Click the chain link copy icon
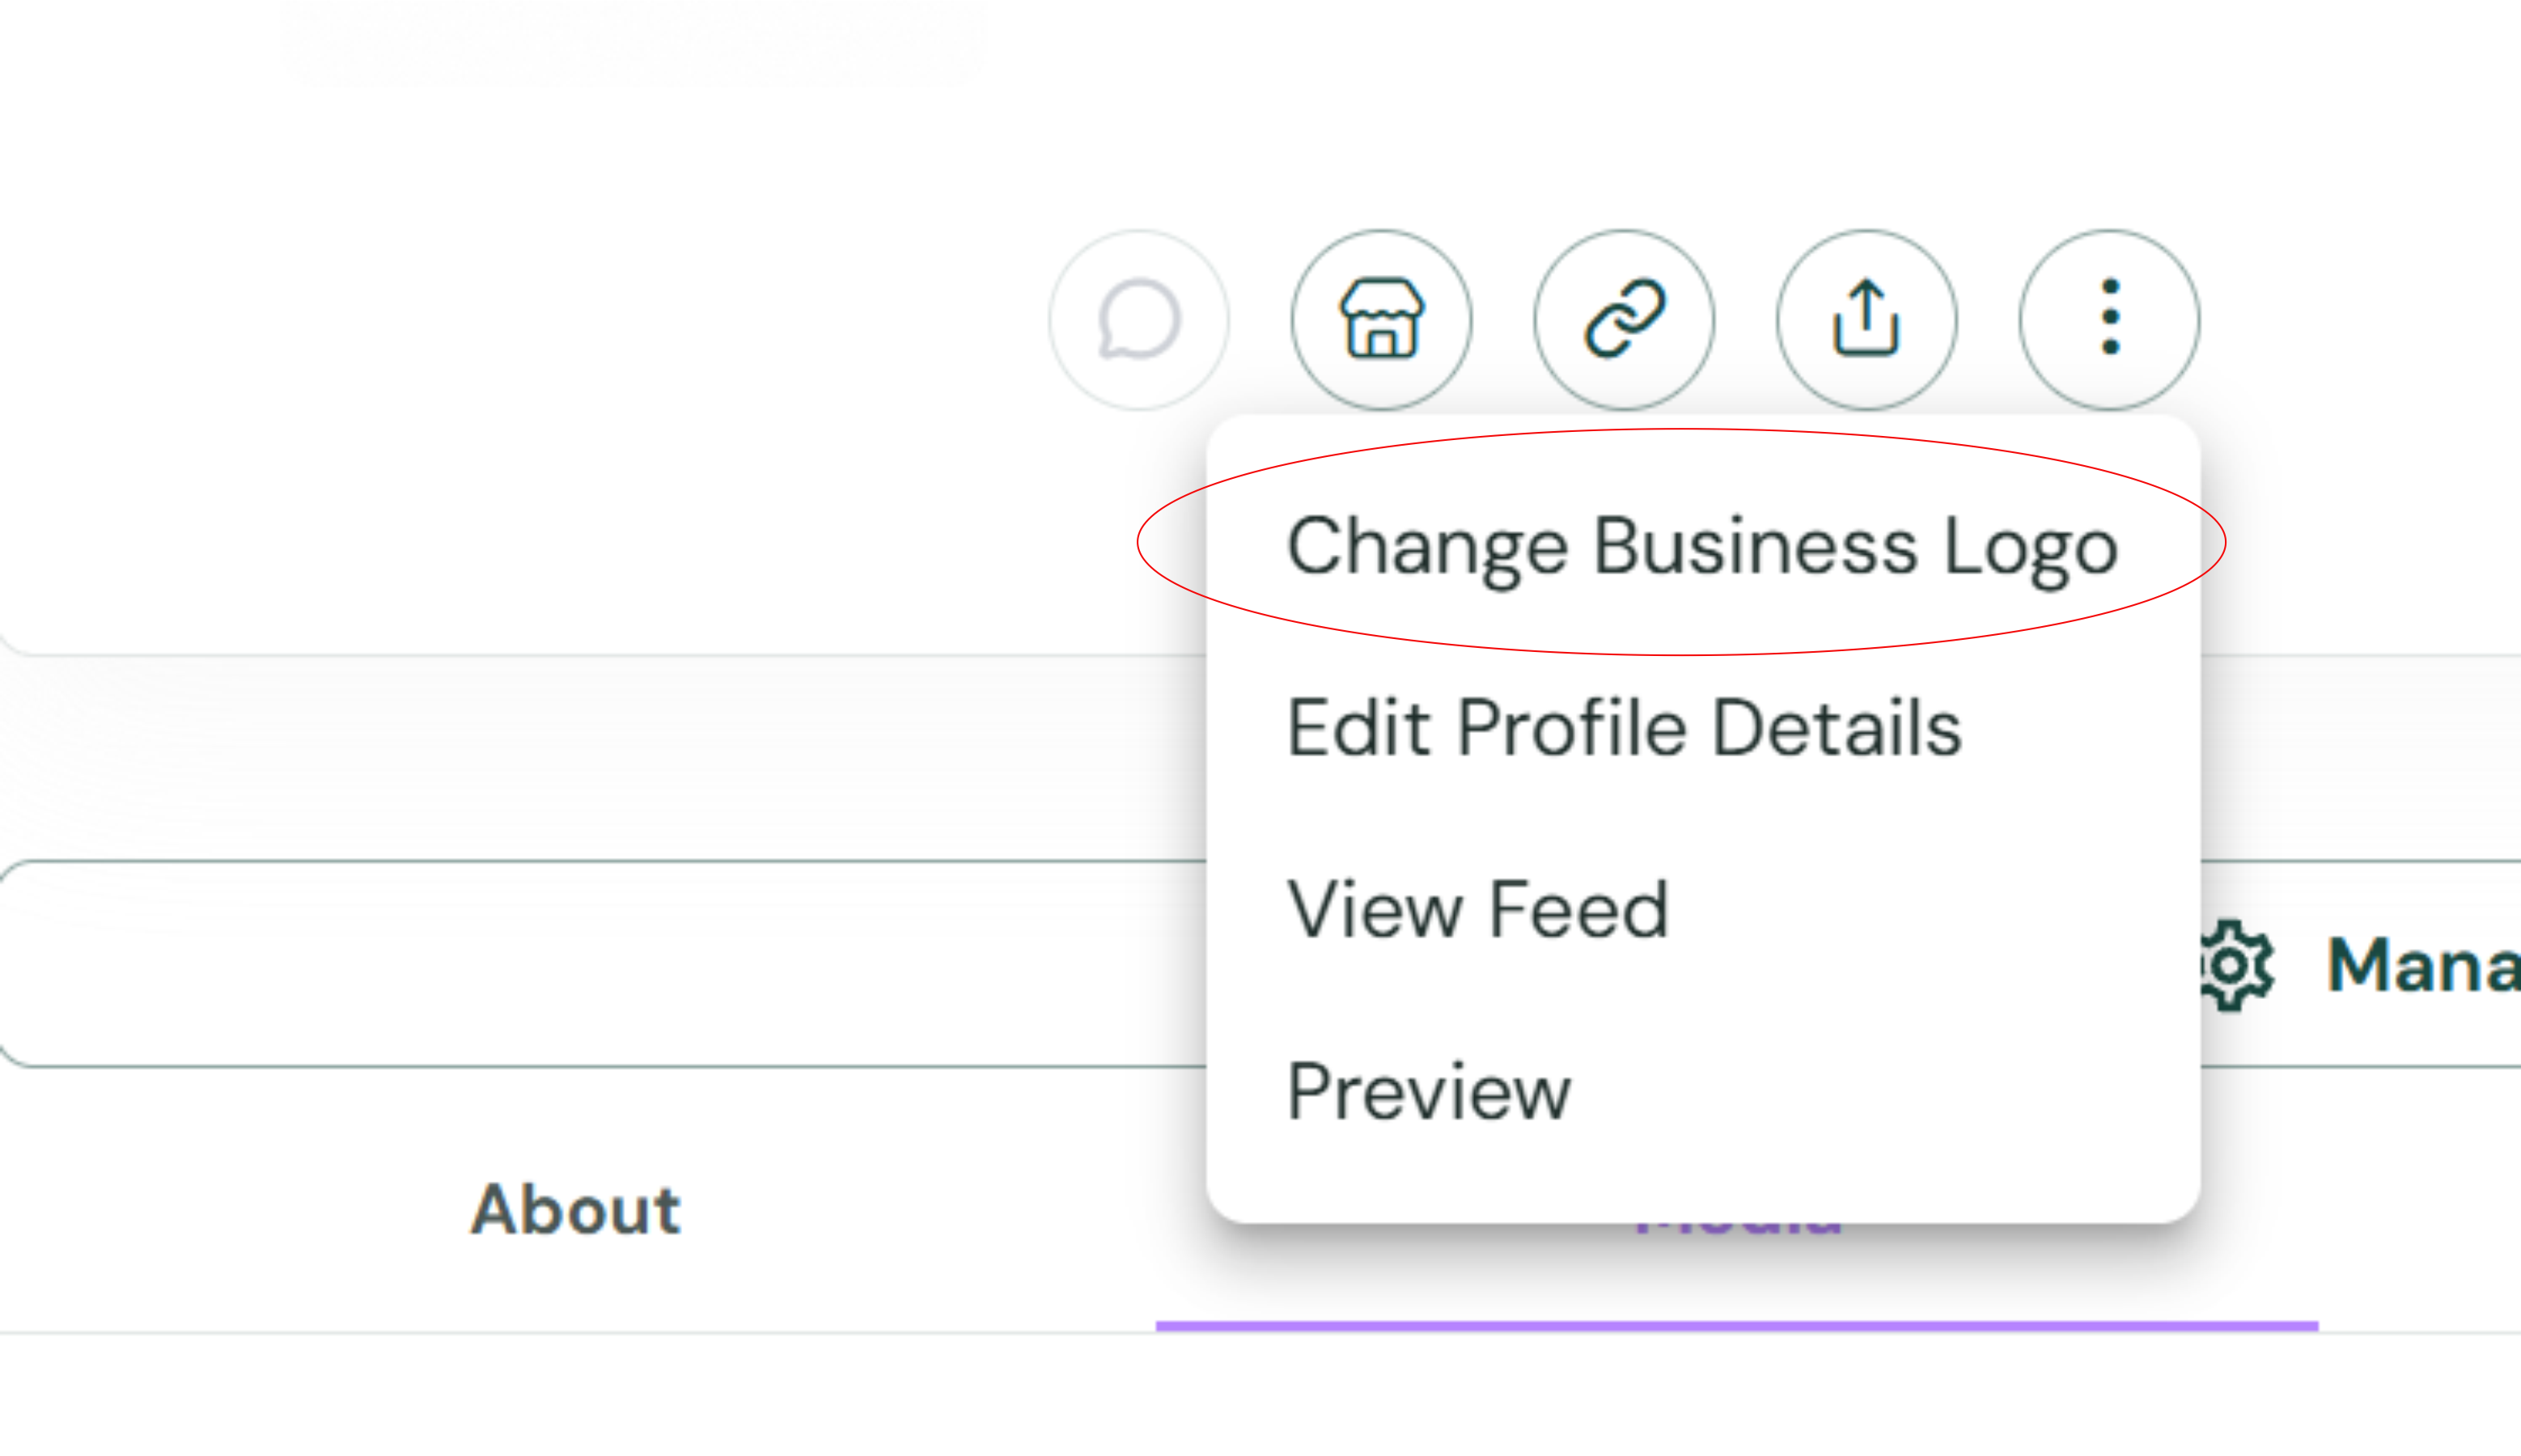Viewport: 2521px width, 1456px height. tap(1624, 320)
